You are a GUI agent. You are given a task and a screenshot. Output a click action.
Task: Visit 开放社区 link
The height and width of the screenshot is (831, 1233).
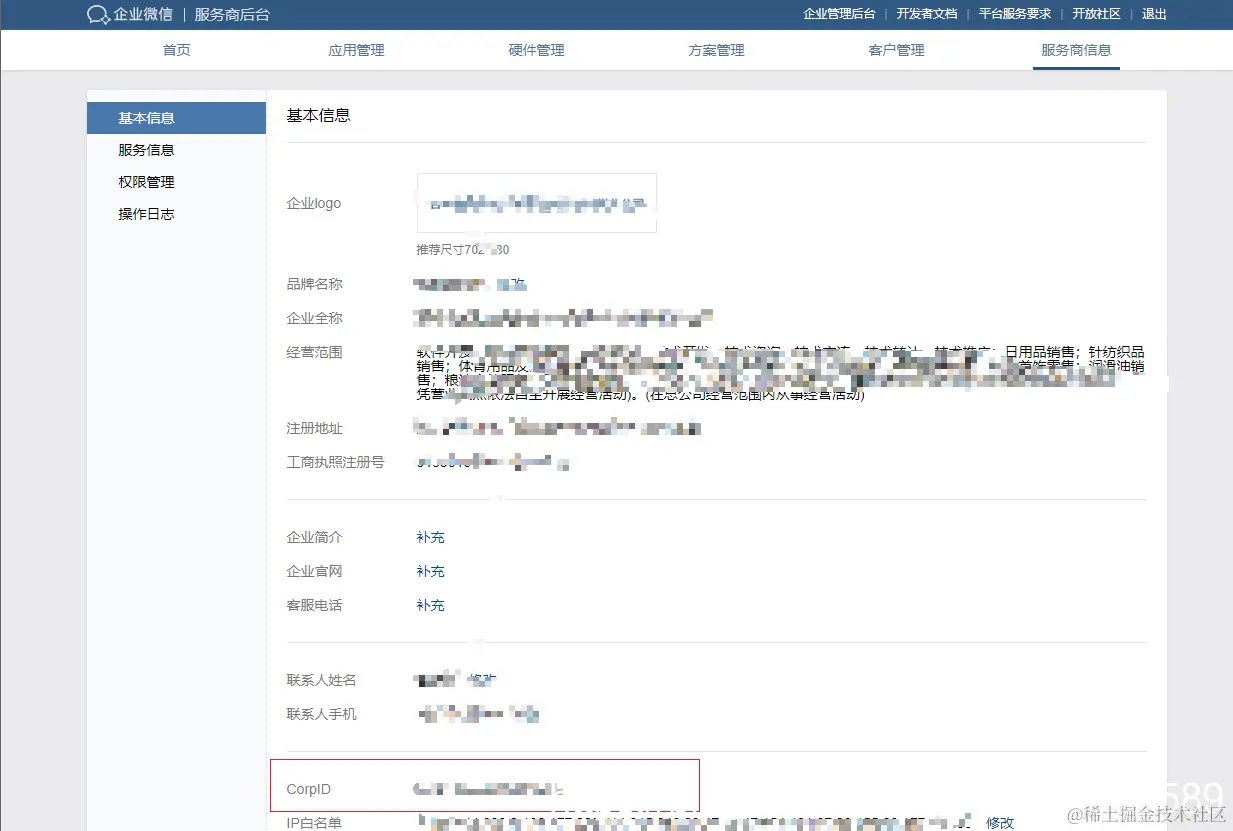[x=1096, y=14]
